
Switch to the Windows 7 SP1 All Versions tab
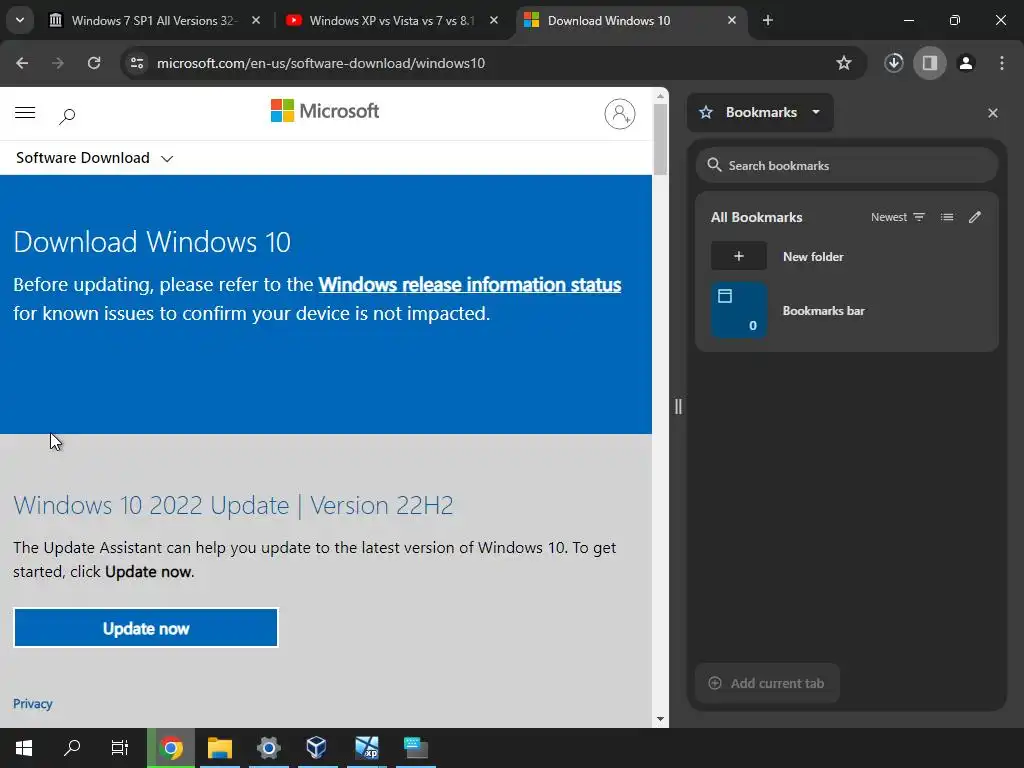click(155, 20)
